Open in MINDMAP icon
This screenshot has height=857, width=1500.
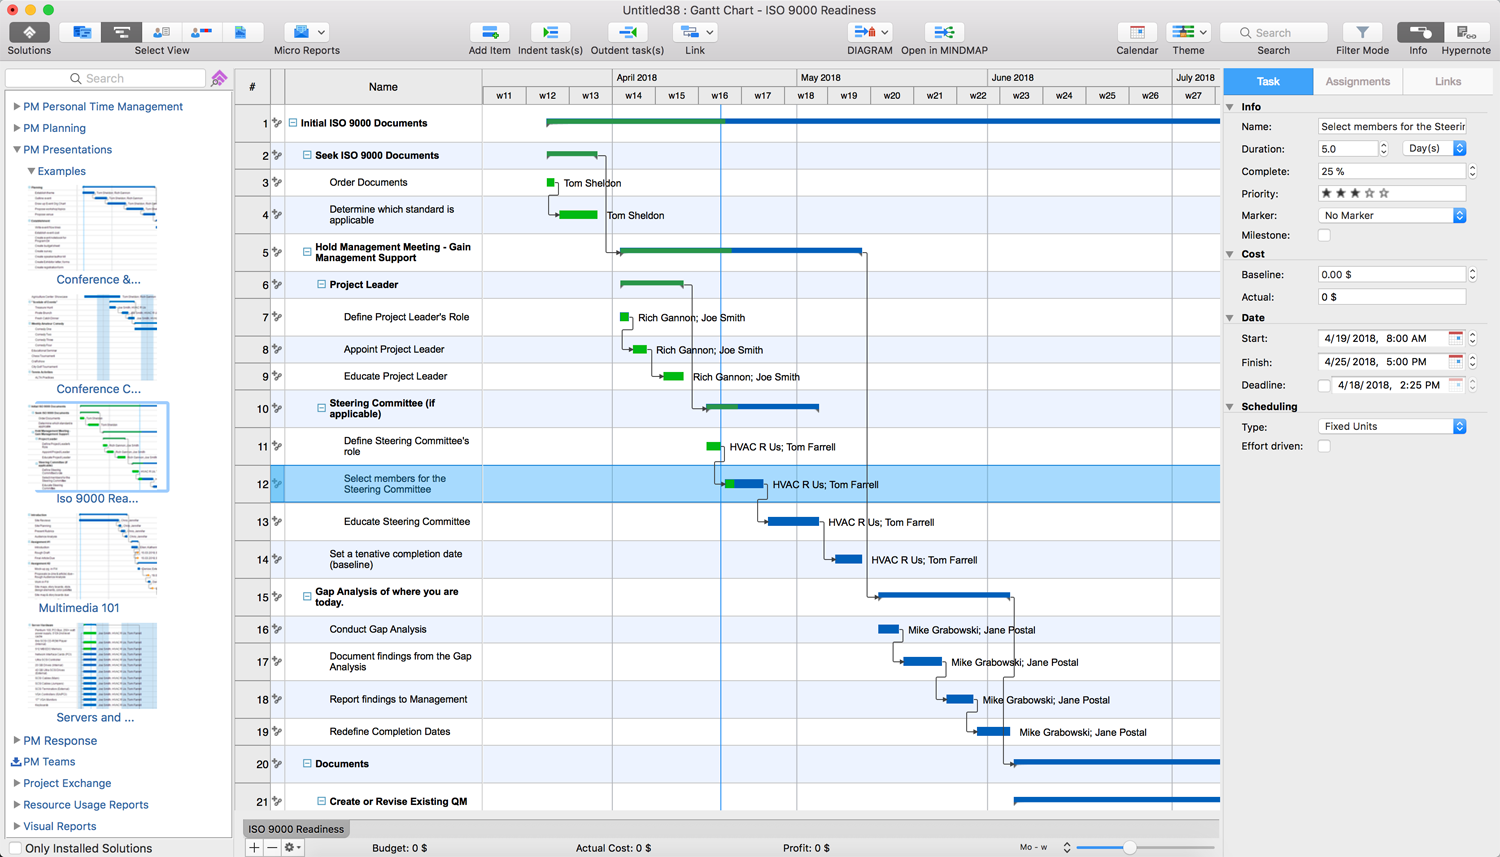tap(943, 33)
